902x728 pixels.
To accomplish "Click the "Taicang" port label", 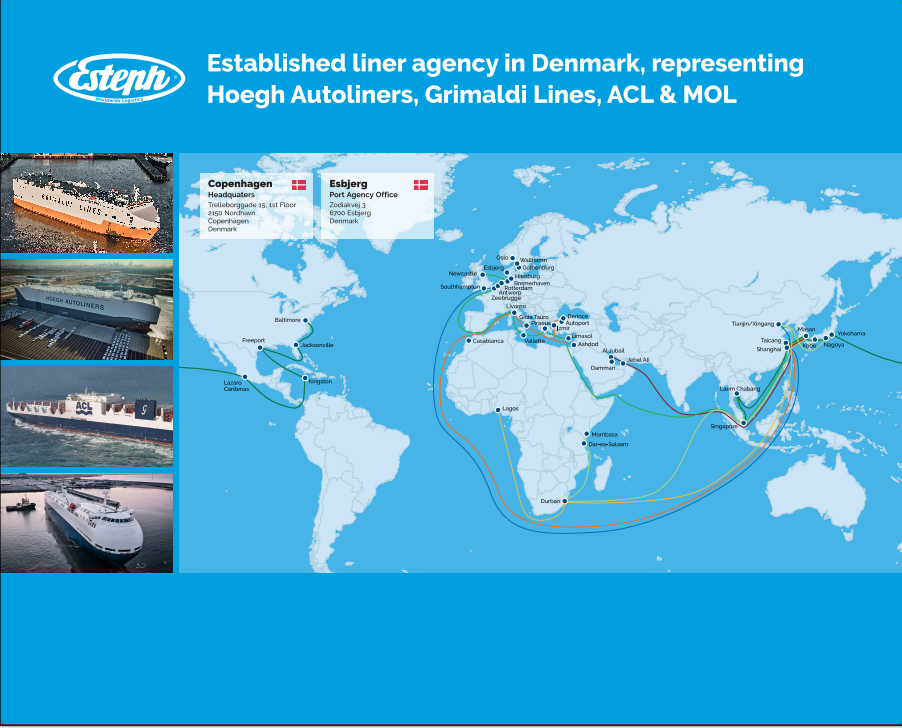I will tap(771, 340).
